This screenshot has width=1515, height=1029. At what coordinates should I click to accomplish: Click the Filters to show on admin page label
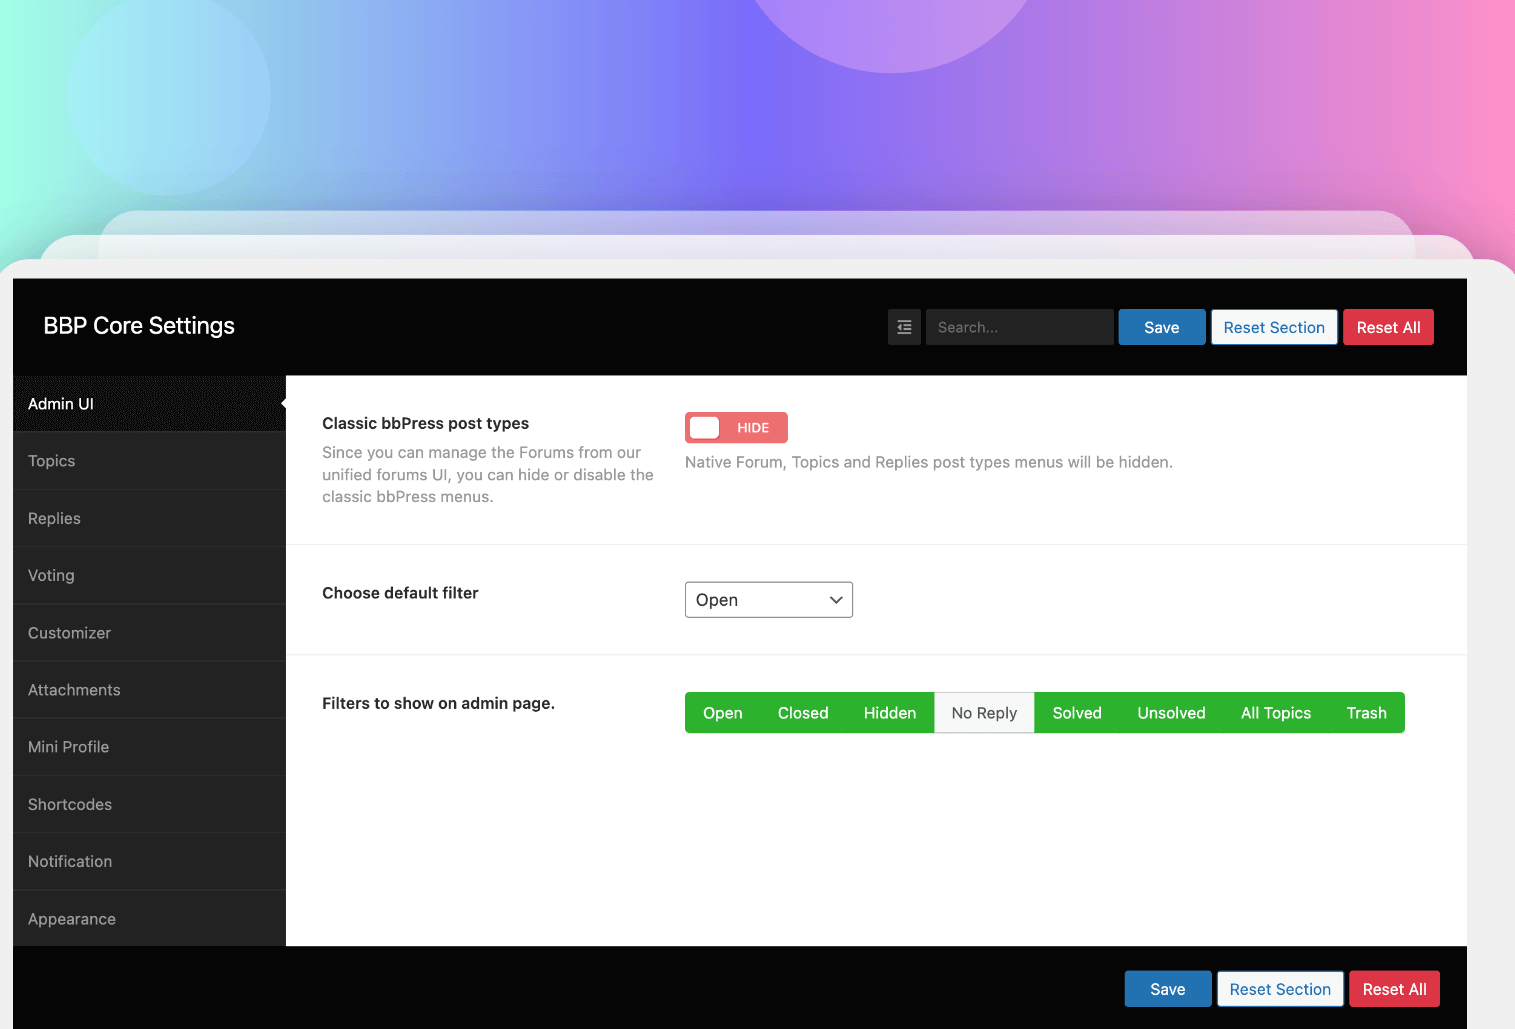(438, 703)
